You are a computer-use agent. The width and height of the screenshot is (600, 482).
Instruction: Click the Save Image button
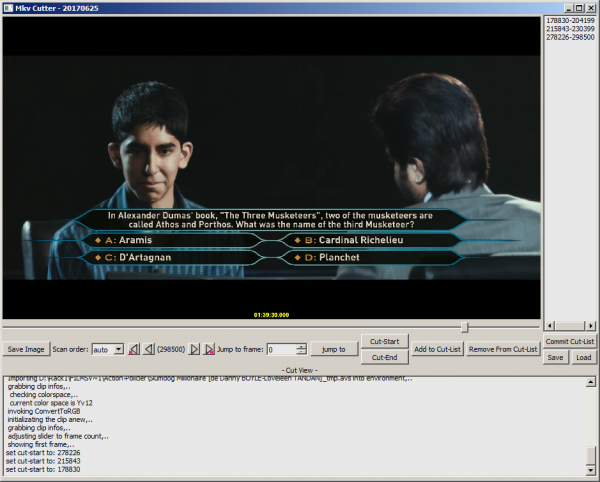pos(26,349)
